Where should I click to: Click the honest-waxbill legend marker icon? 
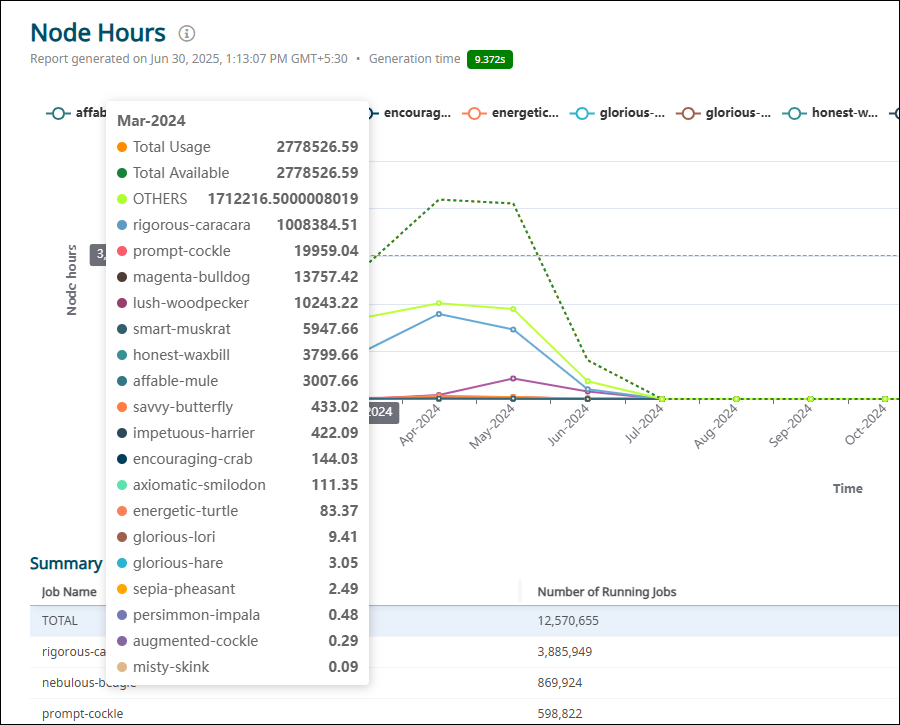click(795, 113)
